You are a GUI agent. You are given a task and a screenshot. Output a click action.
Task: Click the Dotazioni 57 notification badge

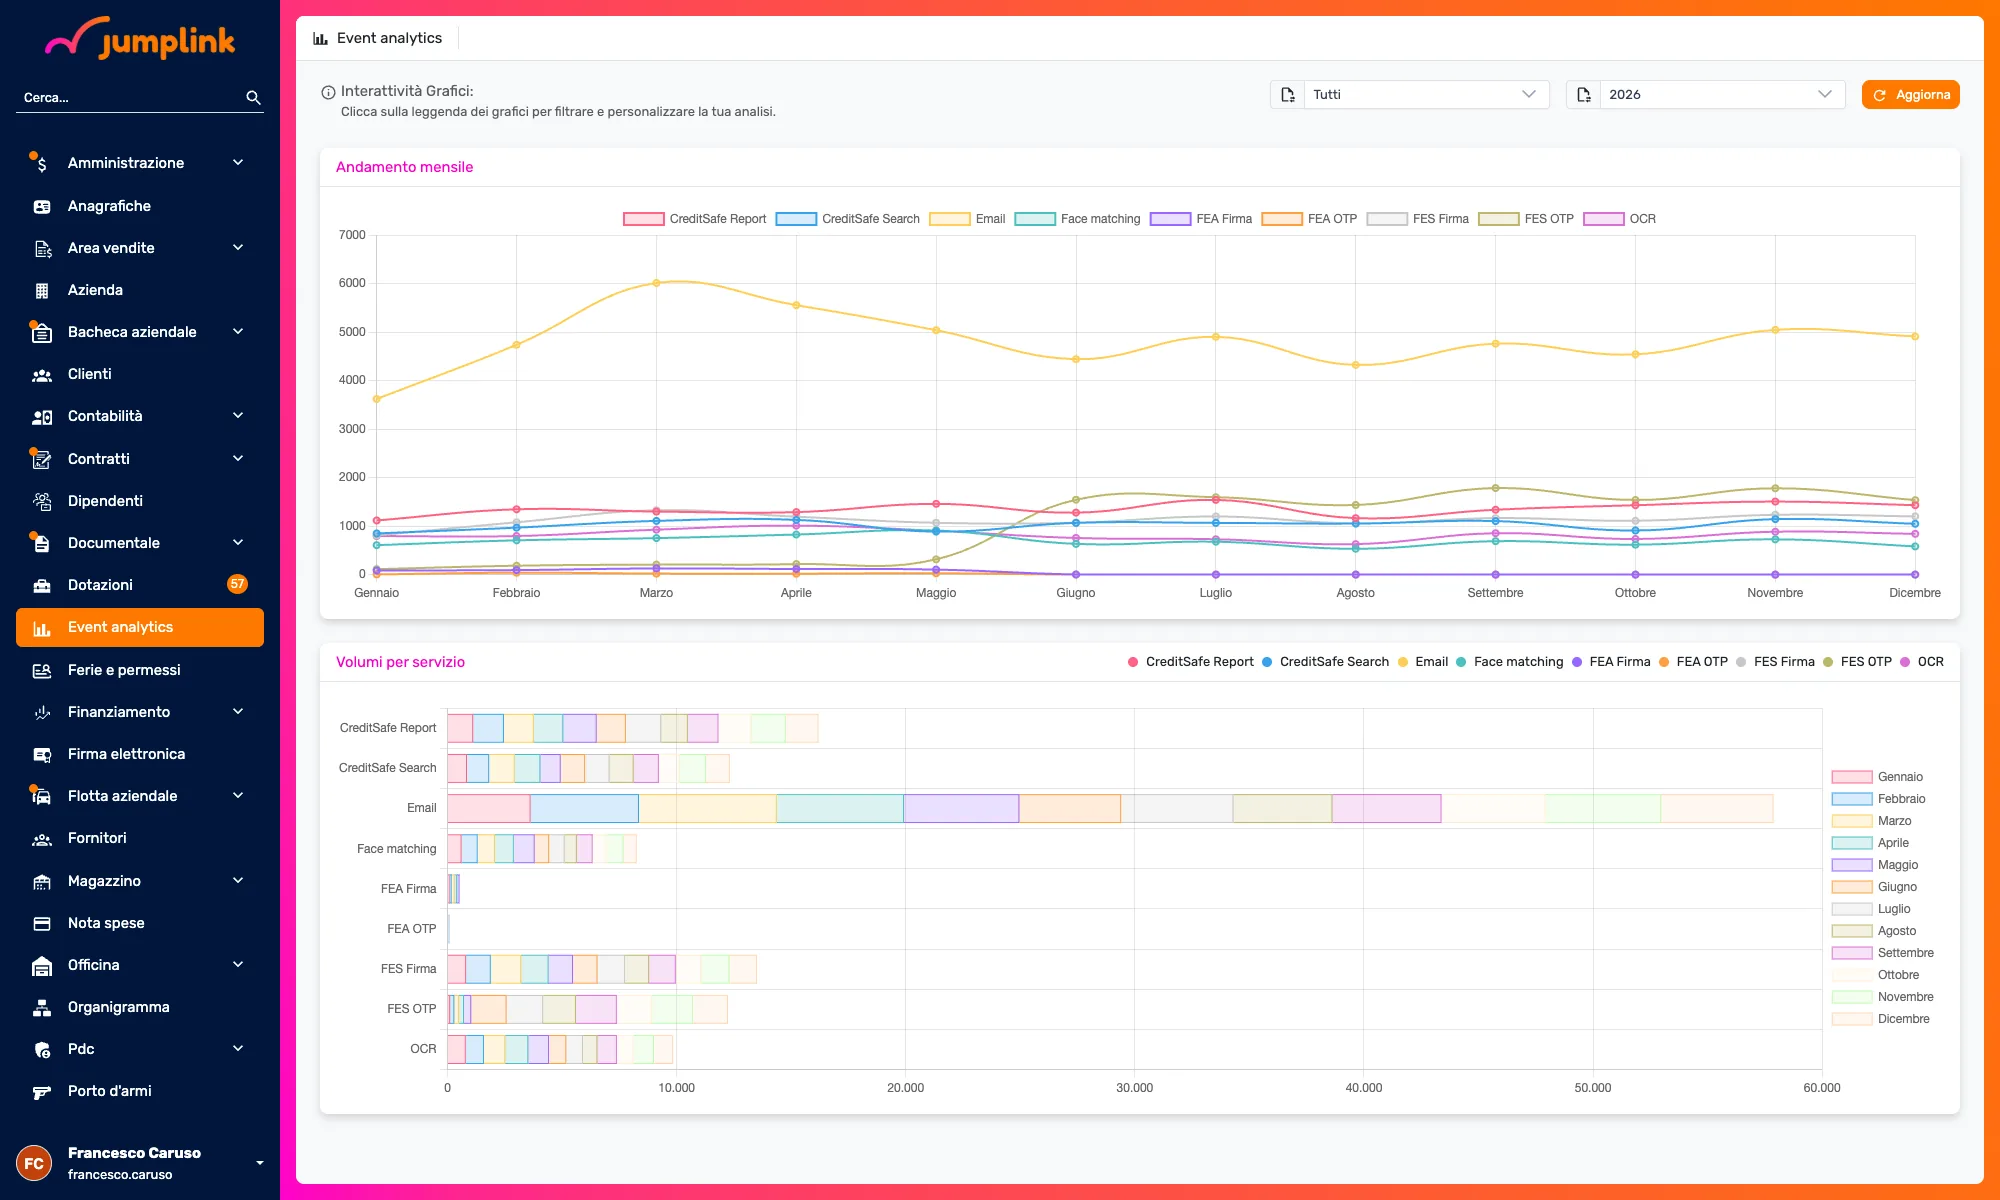(x=237, y=584)
